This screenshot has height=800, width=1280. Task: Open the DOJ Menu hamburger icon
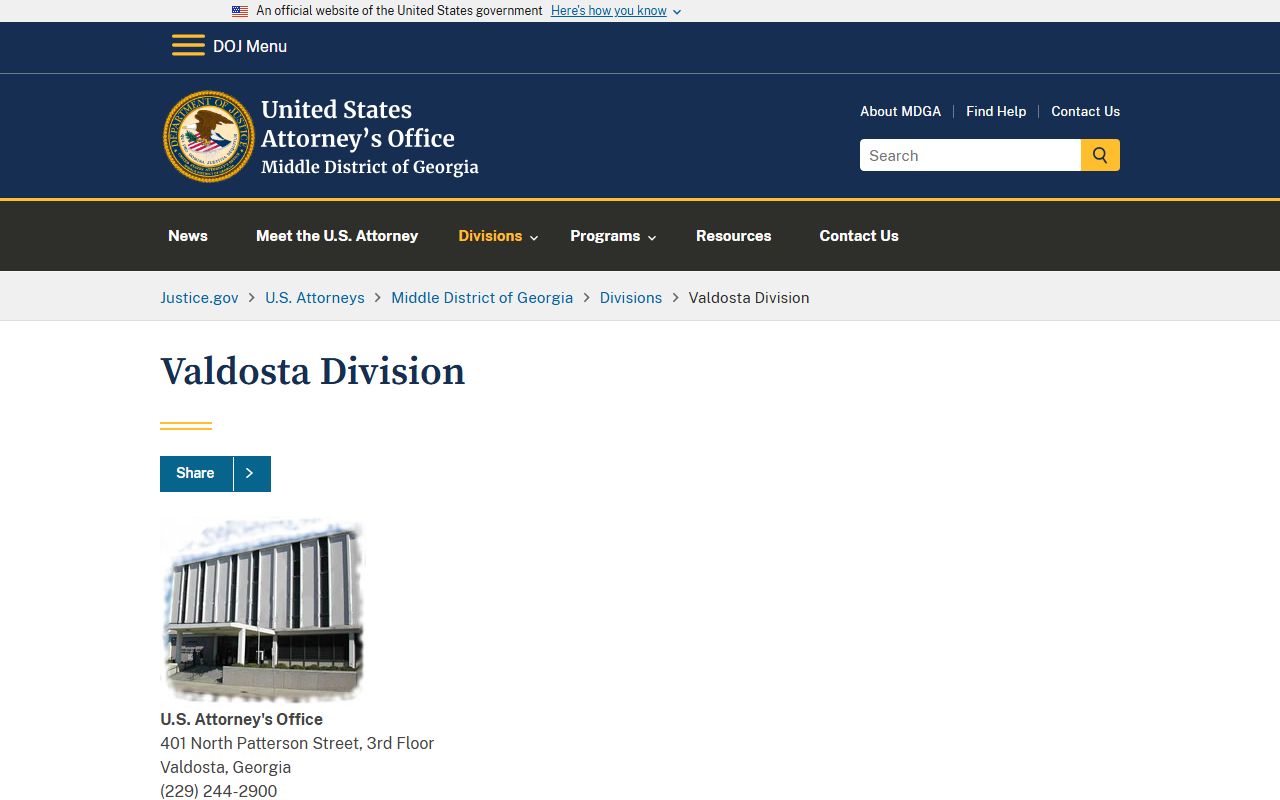point(188,46)
